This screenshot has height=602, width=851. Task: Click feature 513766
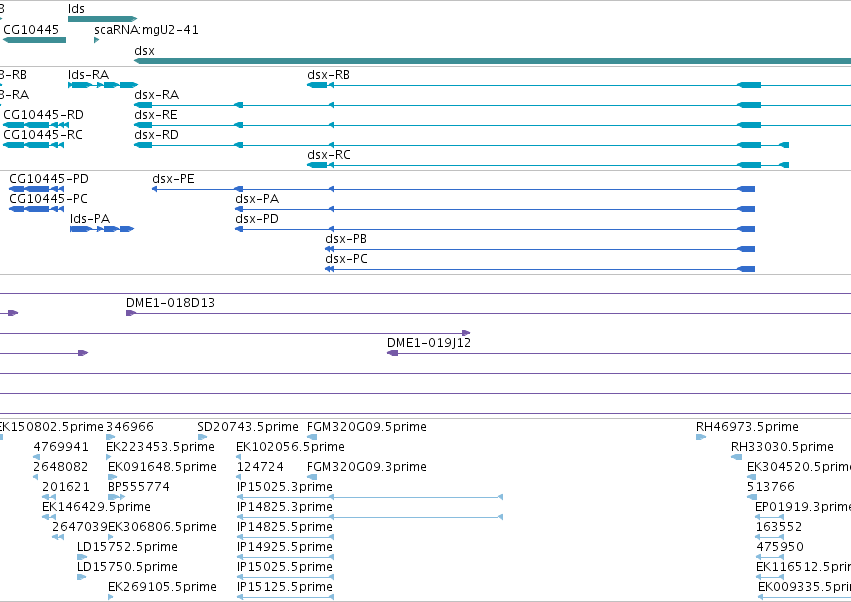coord(752,497)
